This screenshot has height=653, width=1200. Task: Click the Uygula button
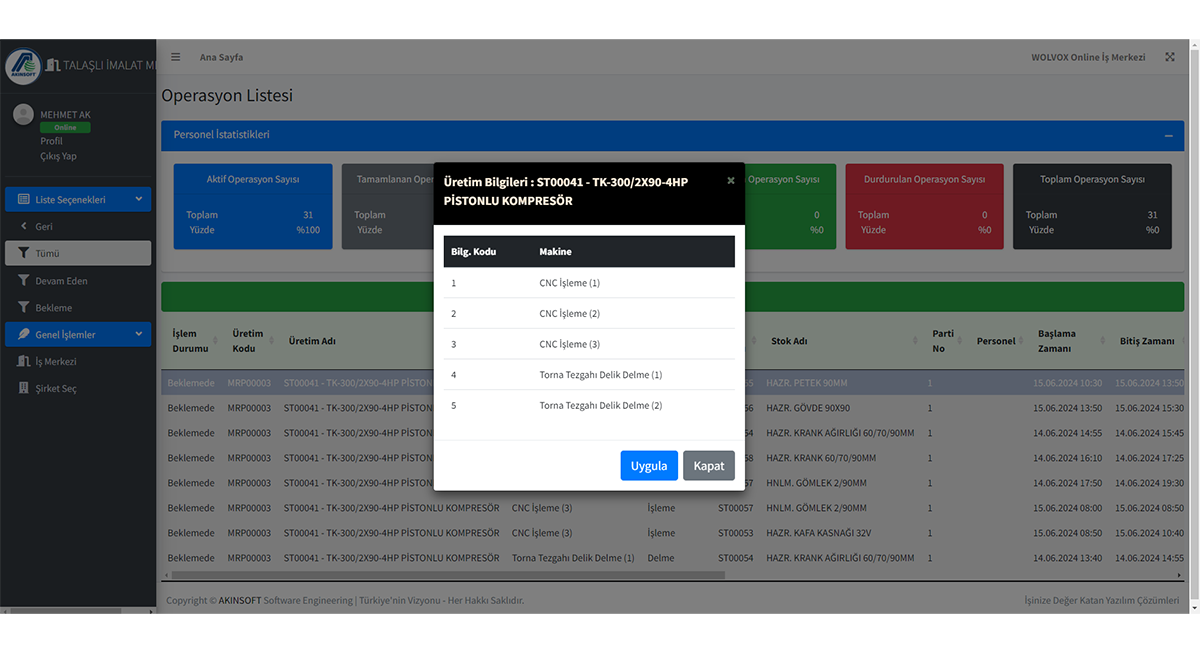[649, 466]
